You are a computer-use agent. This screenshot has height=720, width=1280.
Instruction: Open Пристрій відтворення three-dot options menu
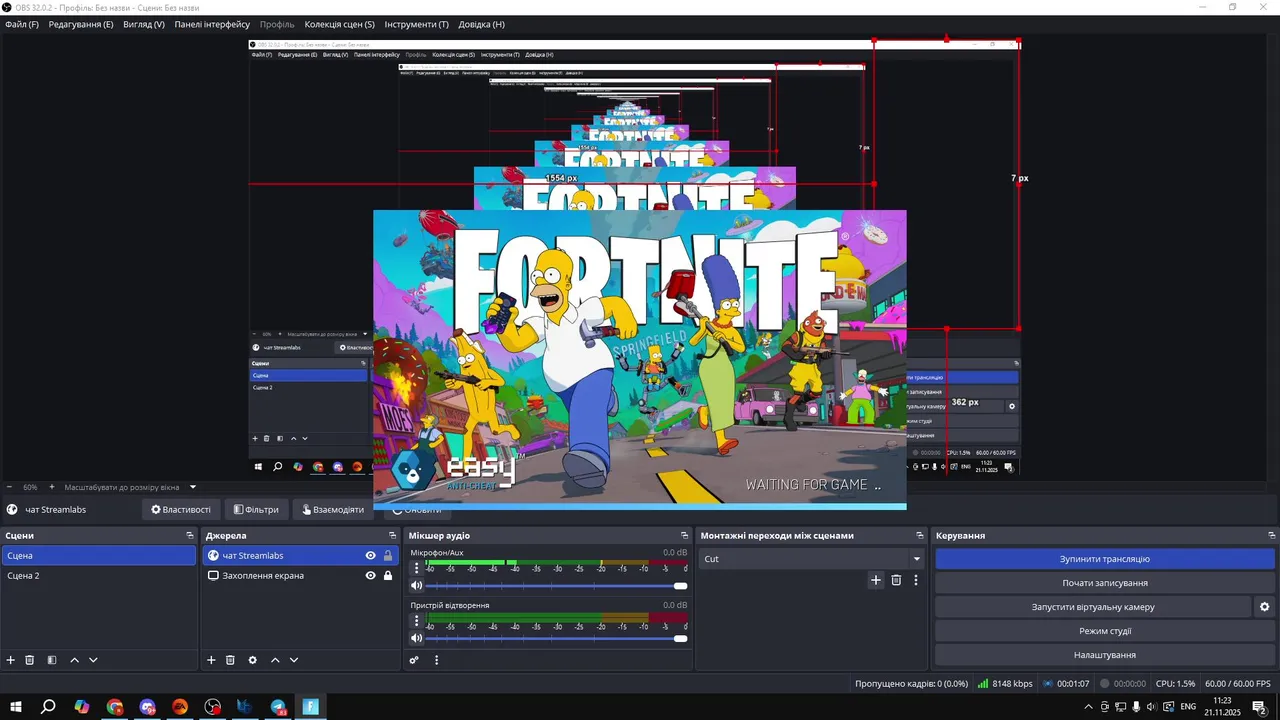pyautogui.click(x=417, y=621)
